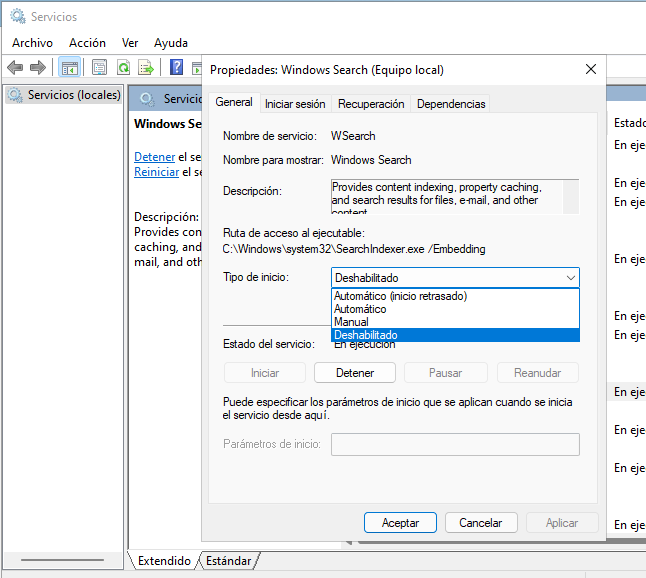The image size is (646, 578).
Task: Close the Propiedades dialog with X
Action: 591,69
